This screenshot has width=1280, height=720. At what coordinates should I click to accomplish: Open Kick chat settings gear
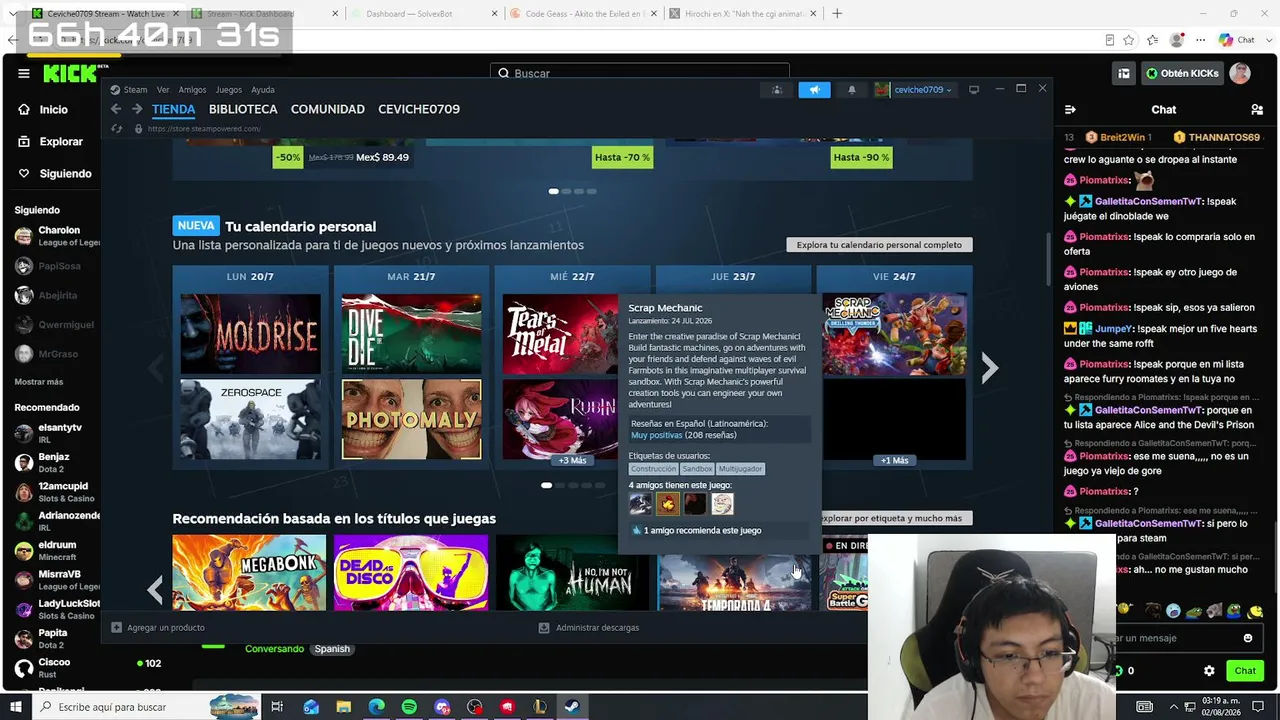pyautogui.click(x=1209, y=671)
